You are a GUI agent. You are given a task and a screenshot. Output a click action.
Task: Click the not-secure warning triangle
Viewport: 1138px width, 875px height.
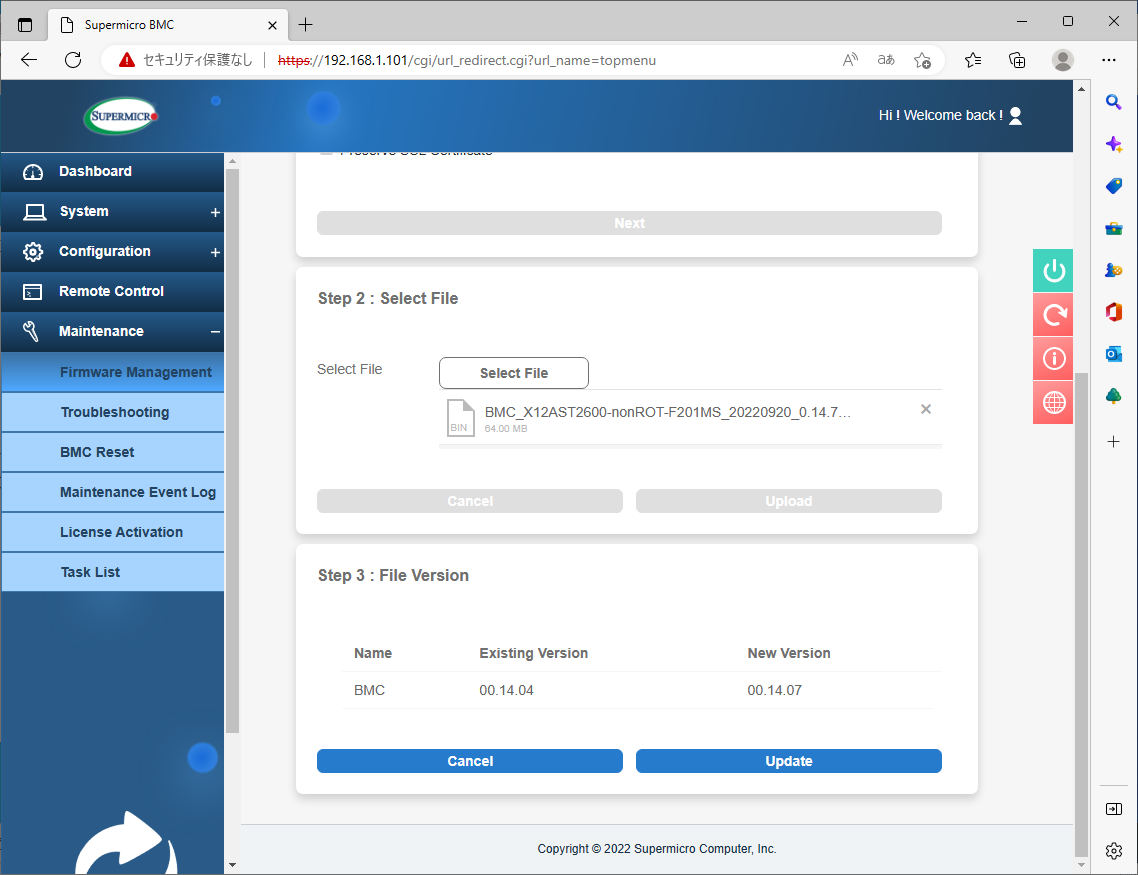(x=126, y=60)
